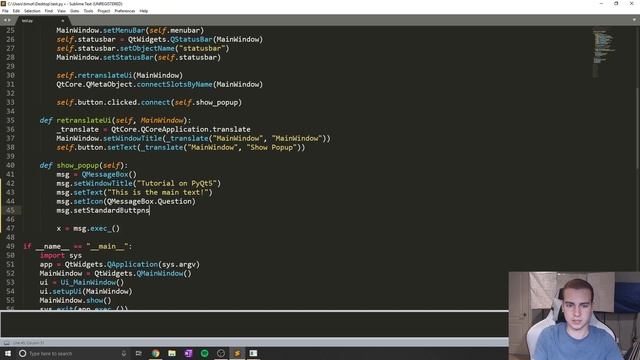Click the "Tutorial on PyQt5" string

coord(179,183)
